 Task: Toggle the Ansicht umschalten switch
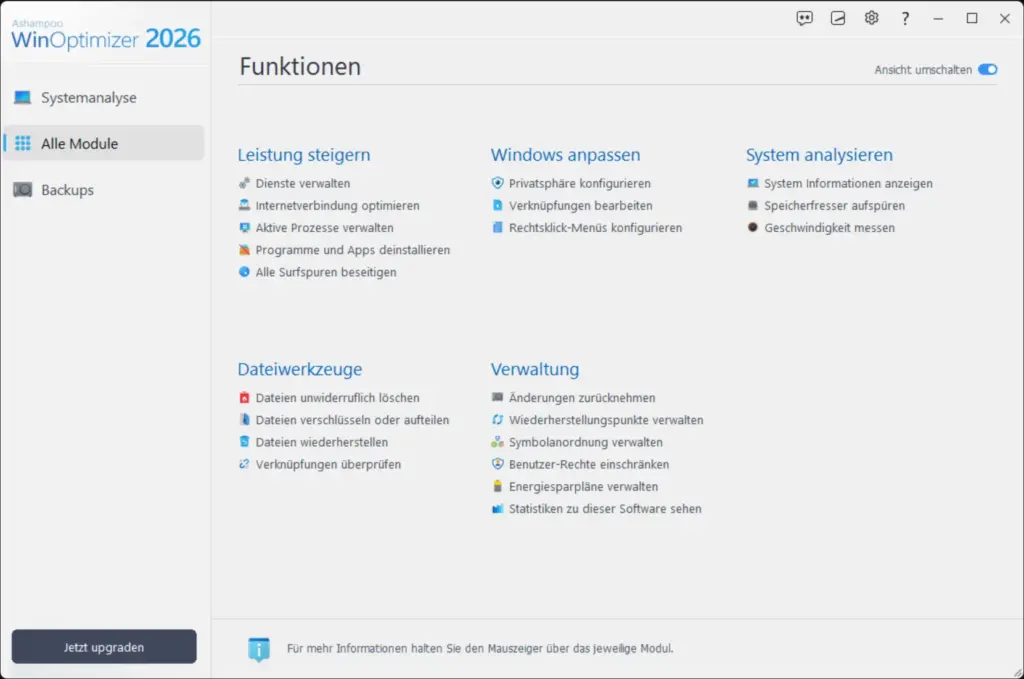[988, 69]
